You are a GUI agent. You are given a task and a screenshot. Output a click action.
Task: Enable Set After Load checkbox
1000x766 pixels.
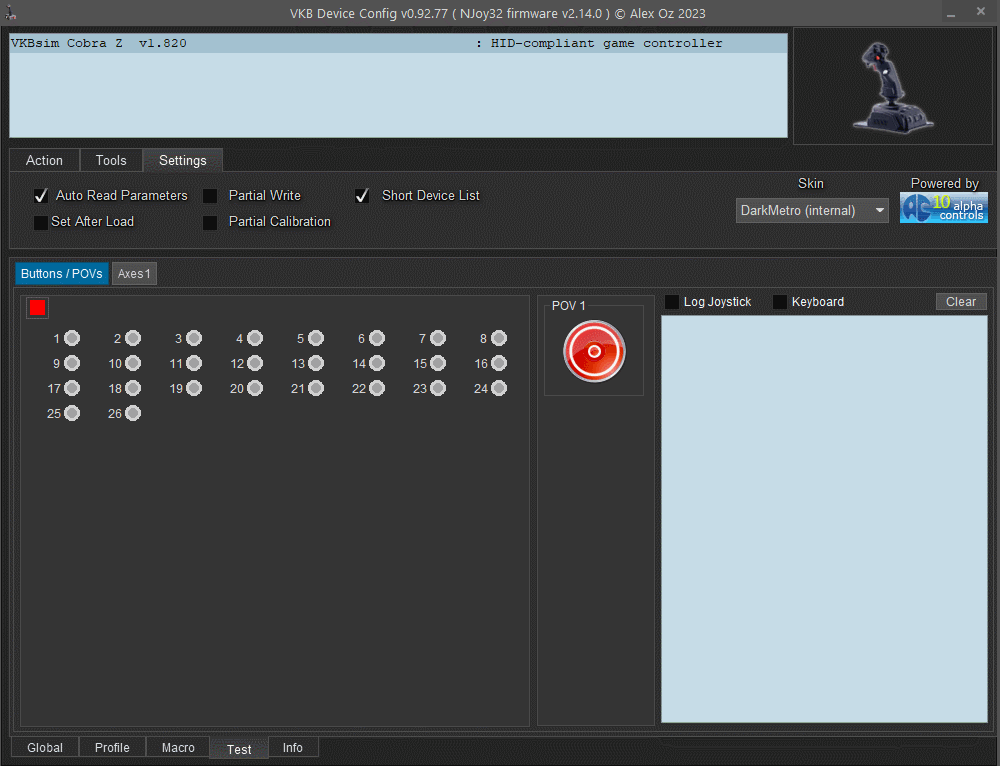[41, 223]
